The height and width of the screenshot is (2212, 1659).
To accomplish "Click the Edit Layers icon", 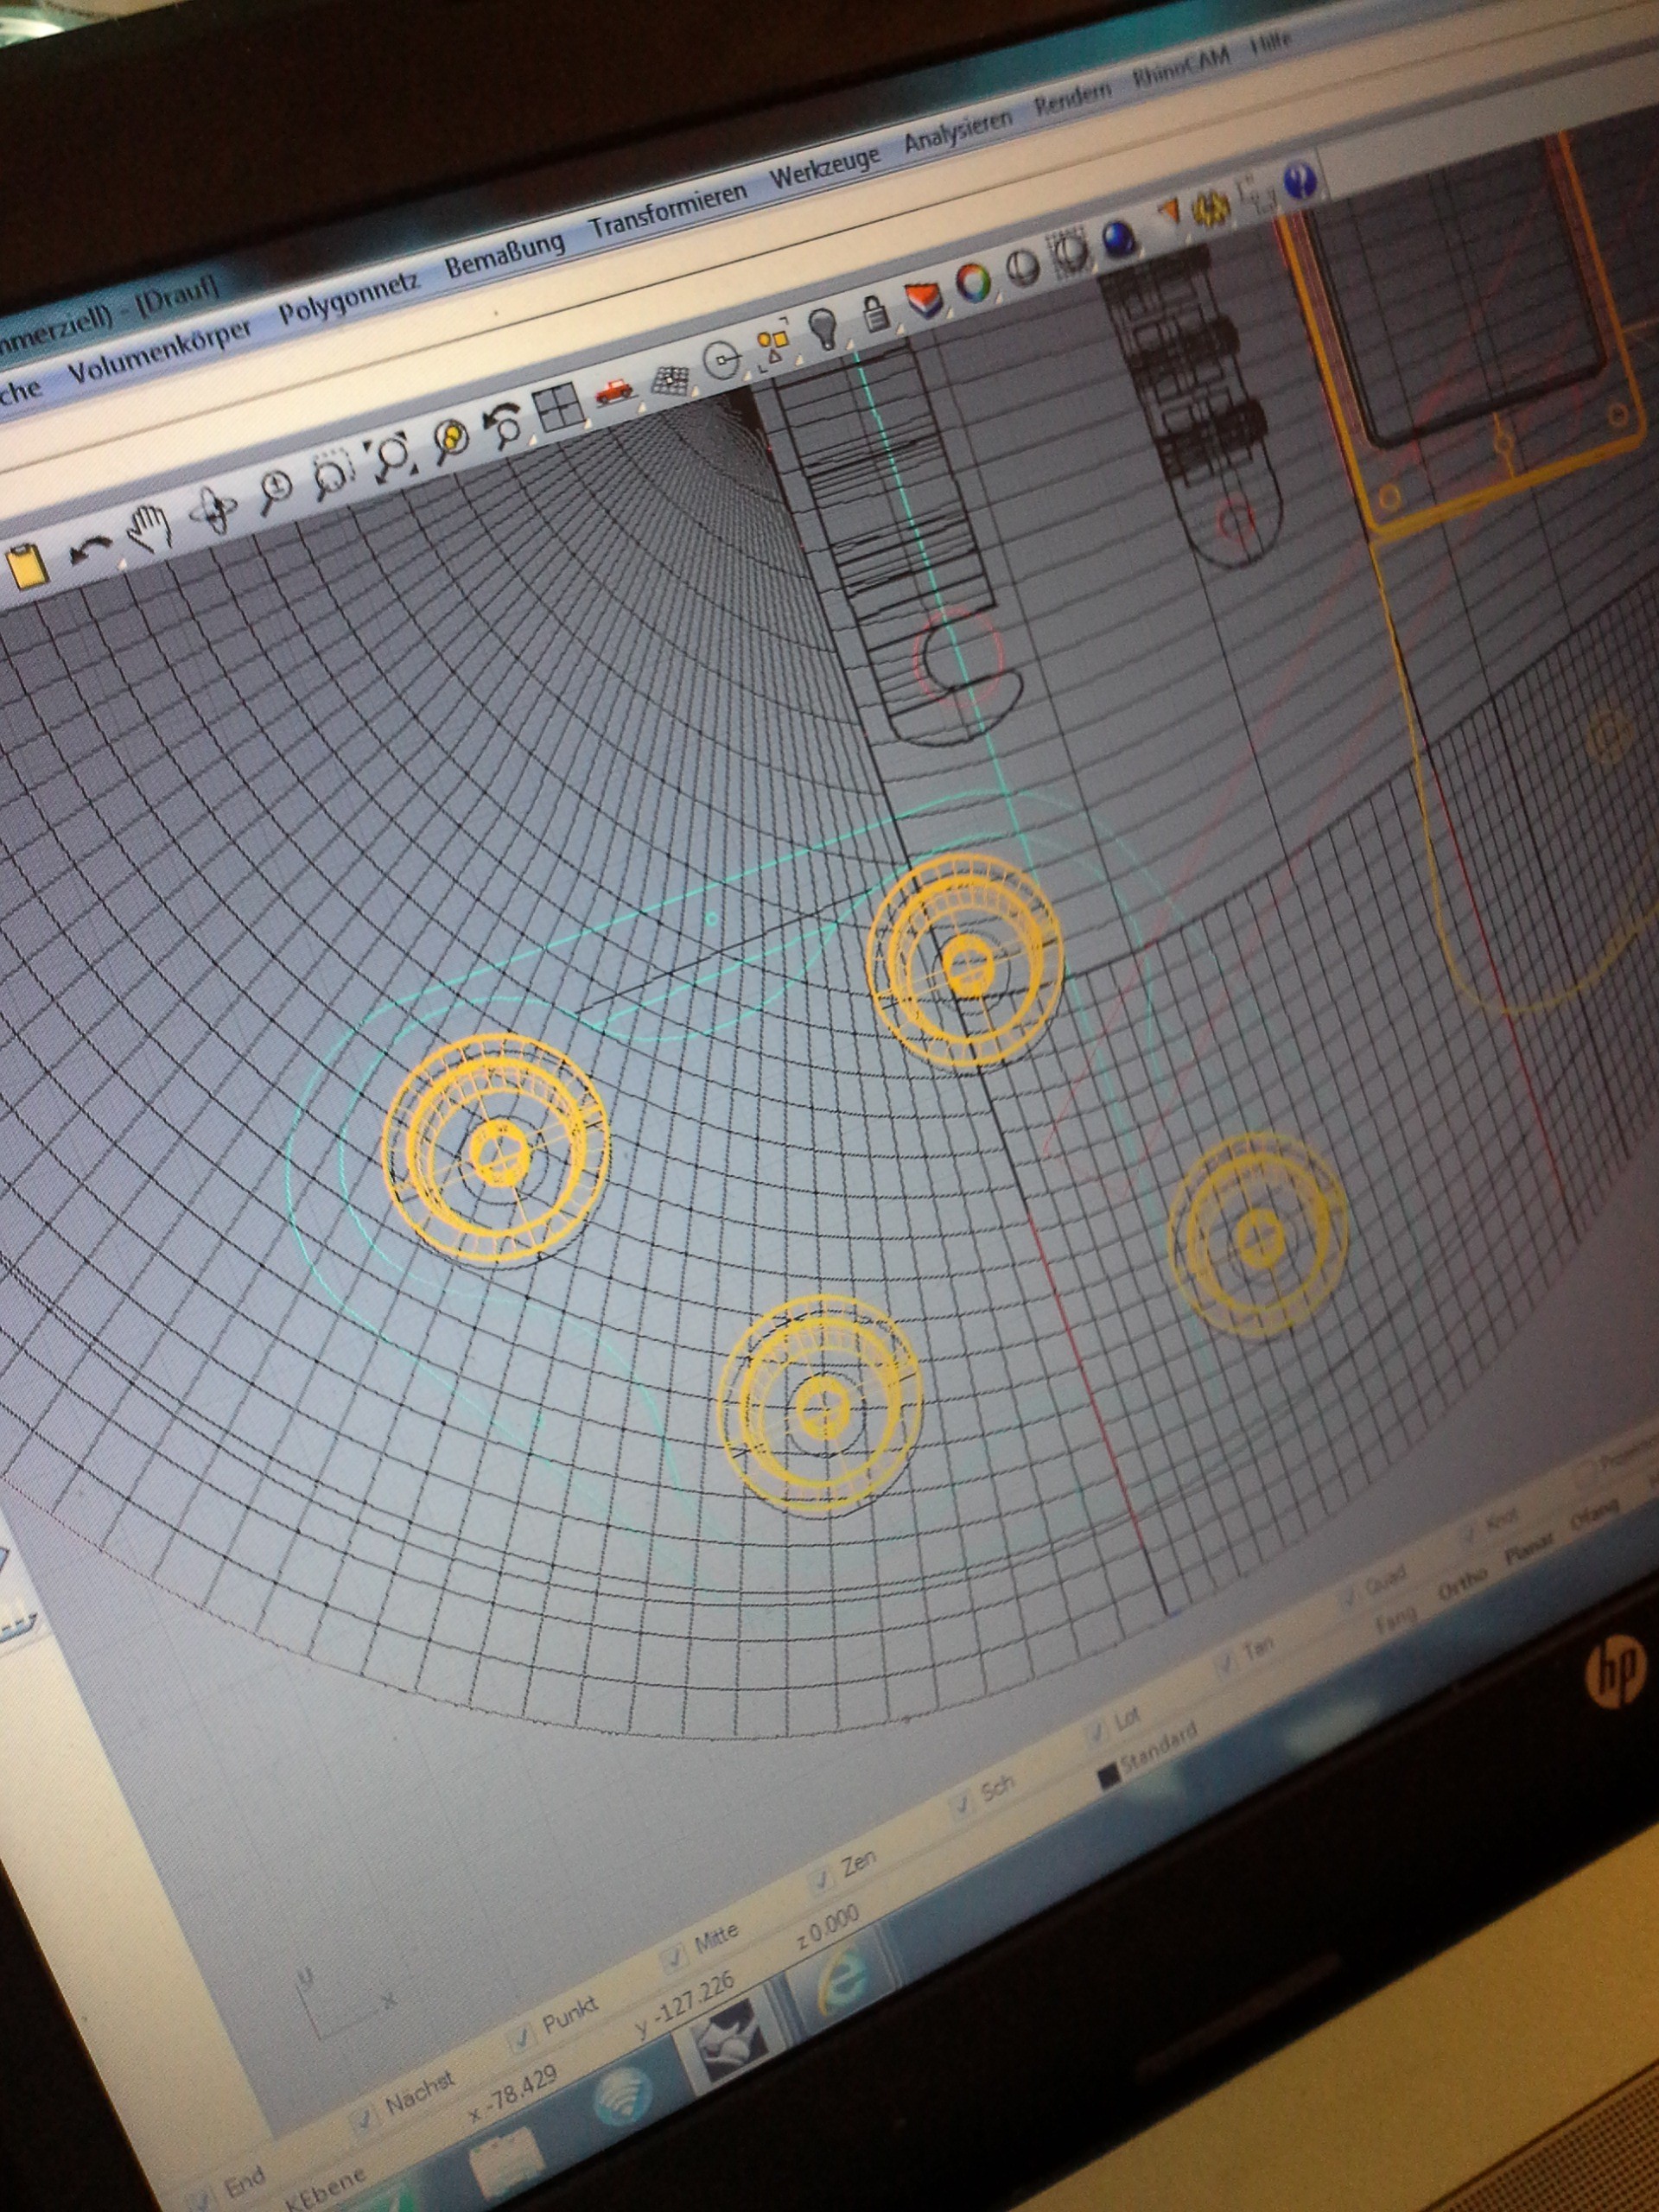I will pos(923,298).
